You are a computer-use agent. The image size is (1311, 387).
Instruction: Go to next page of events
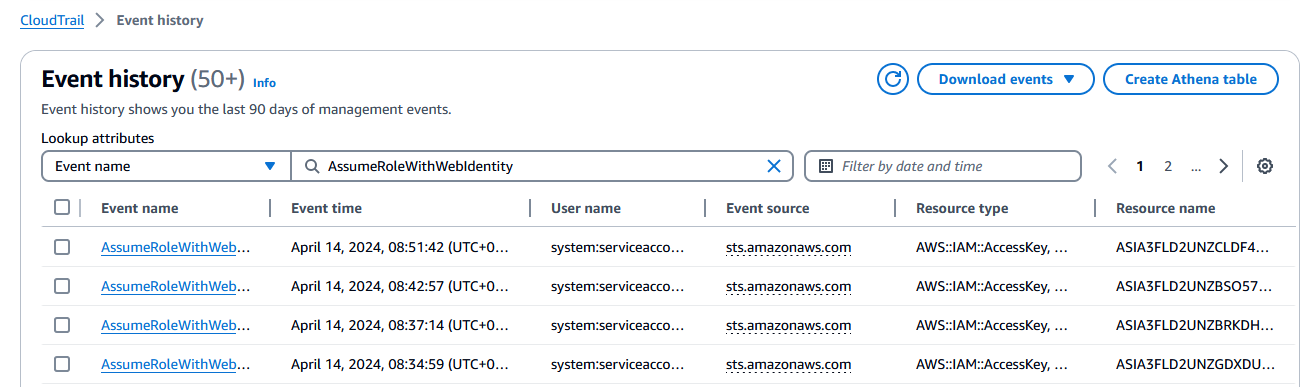pyautogui.click(x=1223, y=166)
